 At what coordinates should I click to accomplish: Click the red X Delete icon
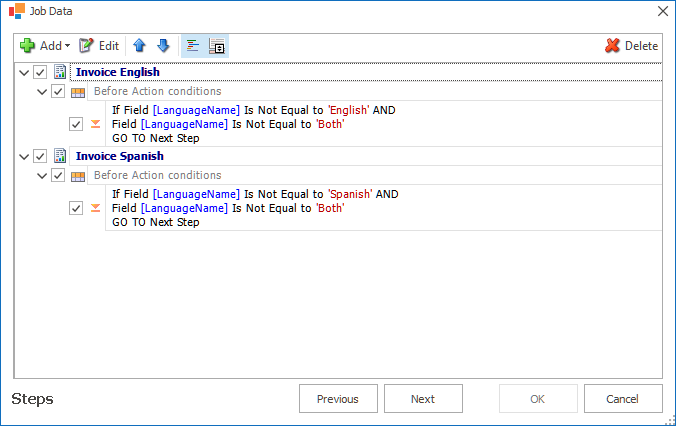coord(612,46)
